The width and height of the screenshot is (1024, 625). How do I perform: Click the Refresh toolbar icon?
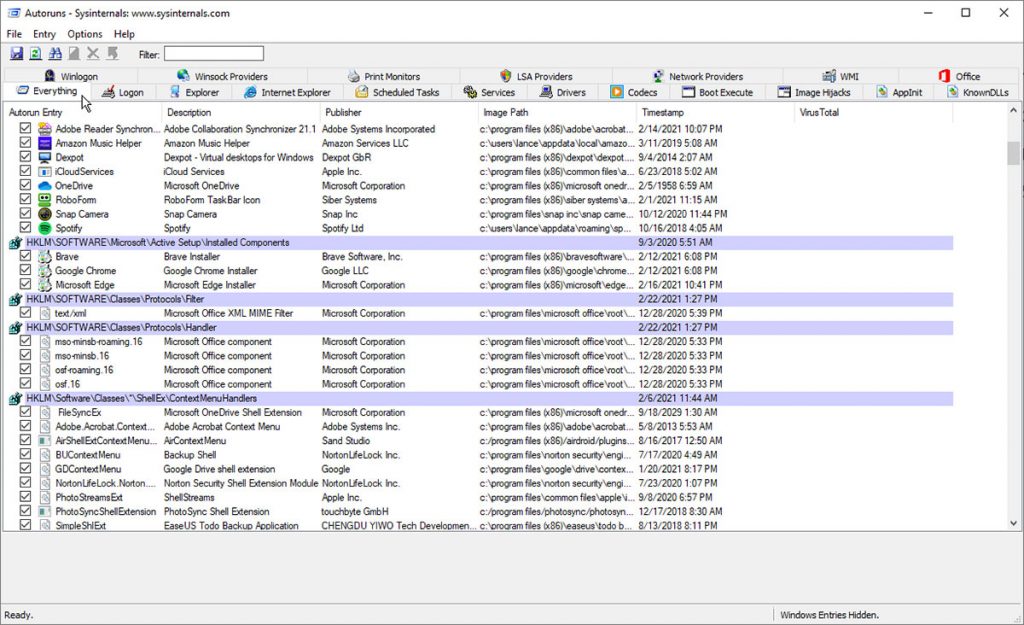[36, 54]
